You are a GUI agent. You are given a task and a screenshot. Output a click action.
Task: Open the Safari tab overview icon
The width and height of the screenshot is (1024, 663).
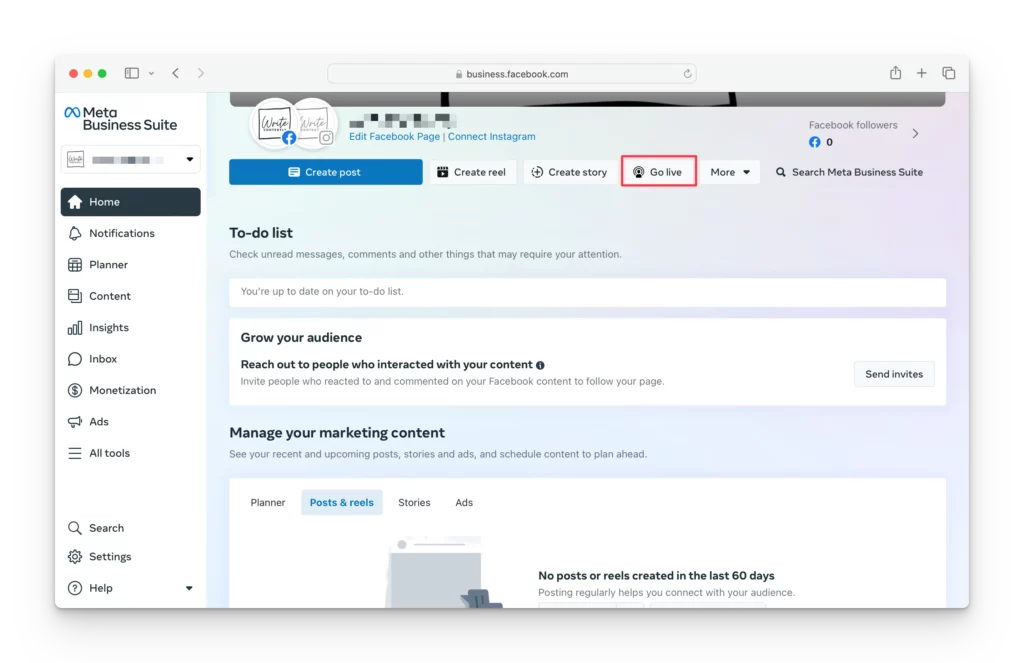click(x=948, y=73)
